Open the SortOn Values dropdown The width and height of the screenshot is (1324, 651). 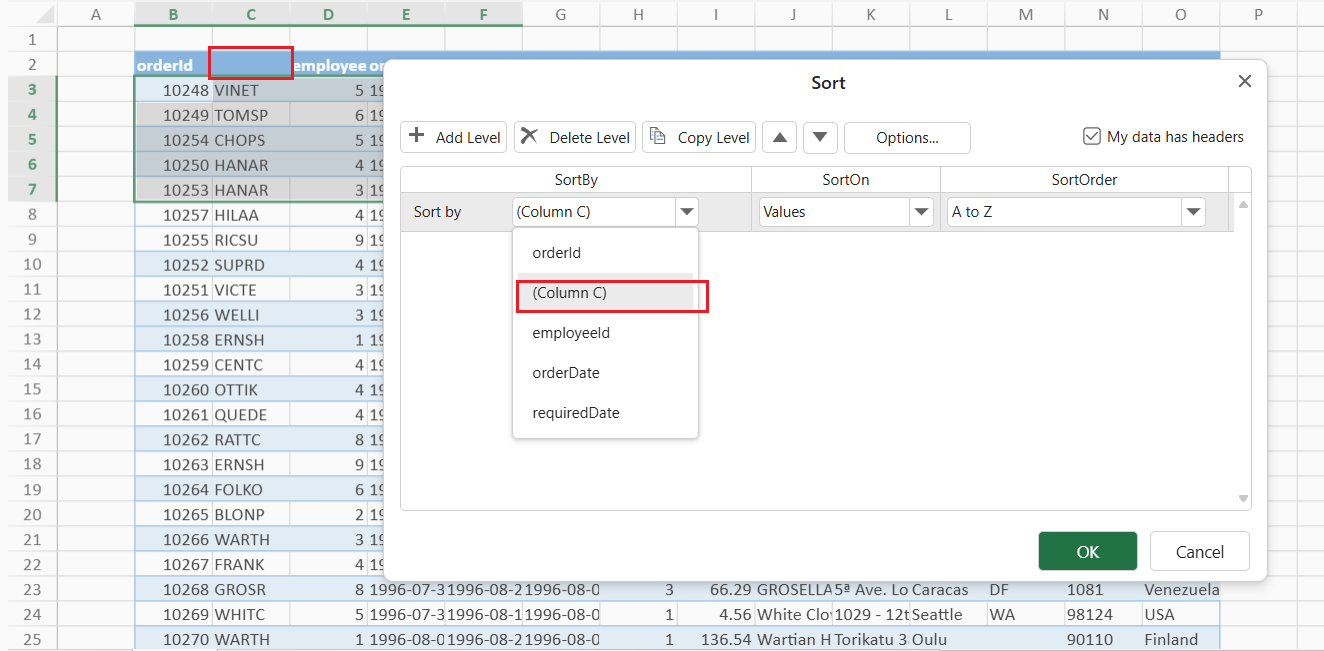920,212
